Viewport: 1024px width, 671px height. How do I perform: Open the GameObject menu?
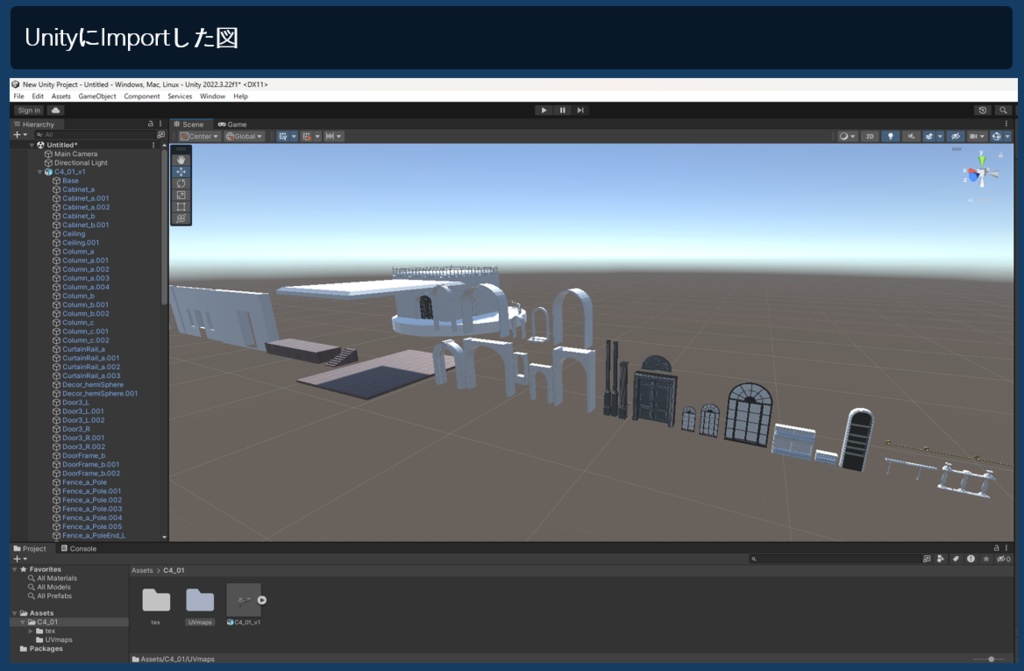(97, 96)
